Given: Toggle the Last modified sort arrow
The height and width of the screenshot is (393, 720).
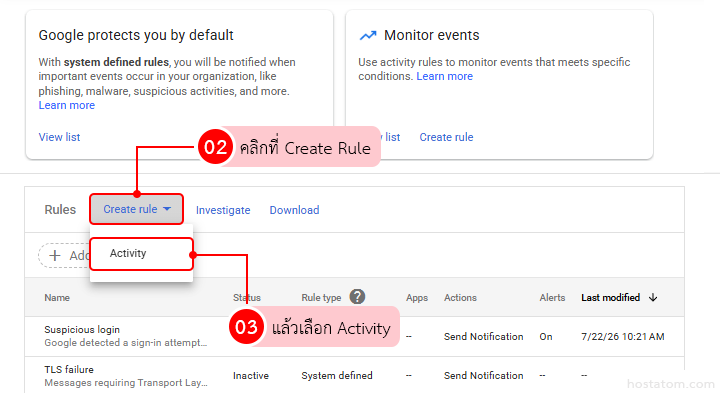Looking at the screenshot, I should 653,298.
